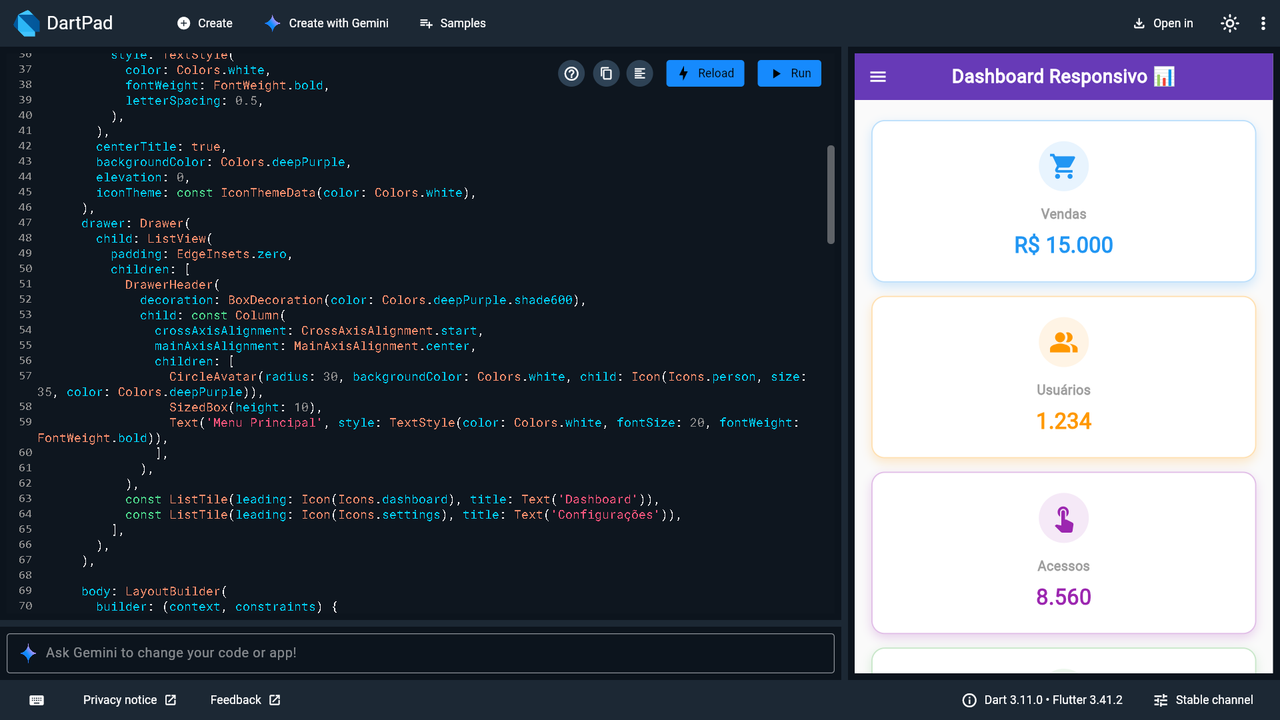
Task: Click Create with Gemini button
Action: tap(327, 23)
